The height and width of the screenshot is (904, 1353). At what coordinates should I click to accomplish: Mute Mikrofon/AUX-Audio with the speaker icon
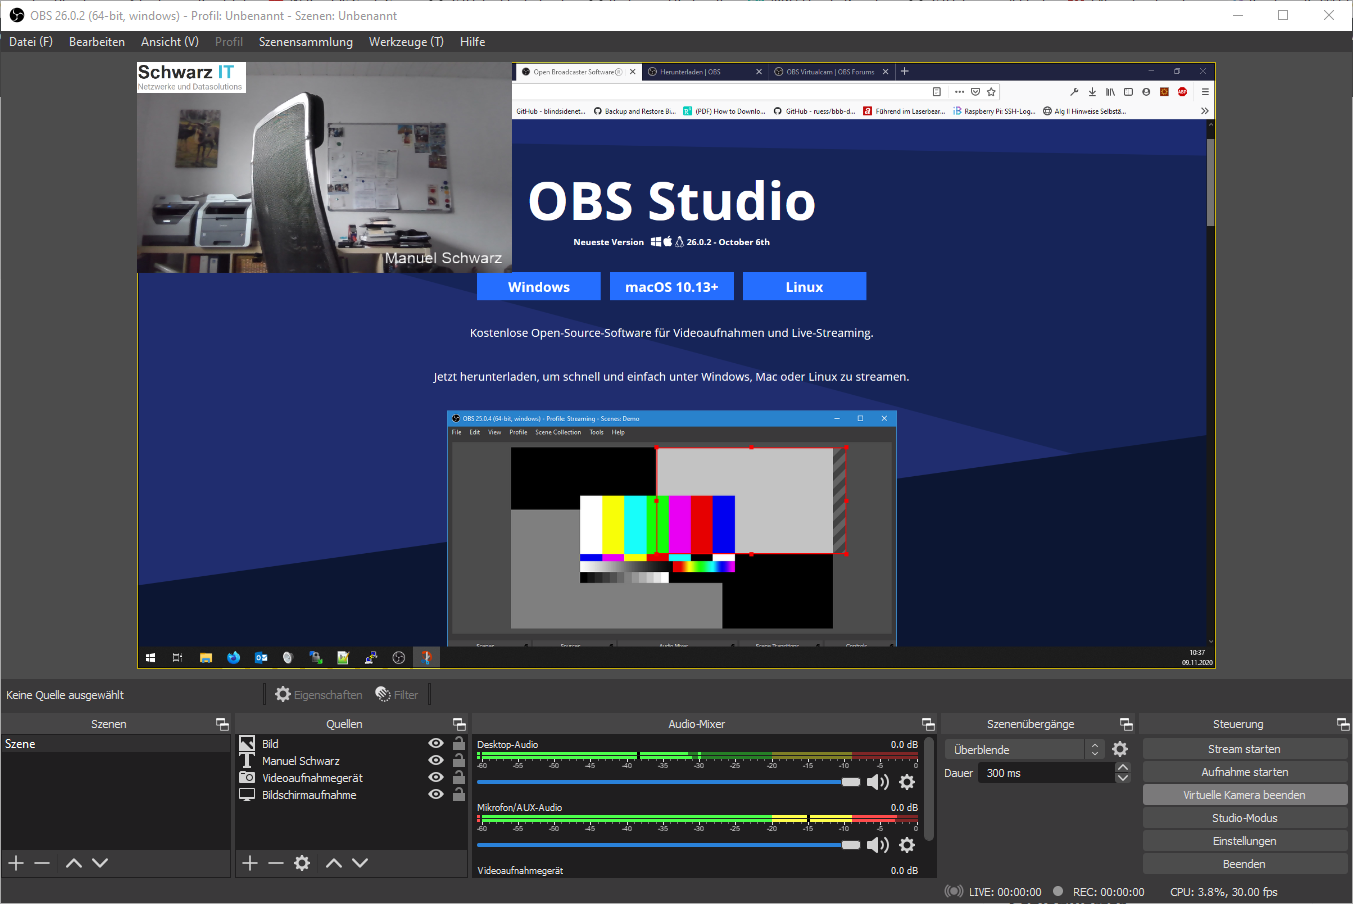(878, 844)
